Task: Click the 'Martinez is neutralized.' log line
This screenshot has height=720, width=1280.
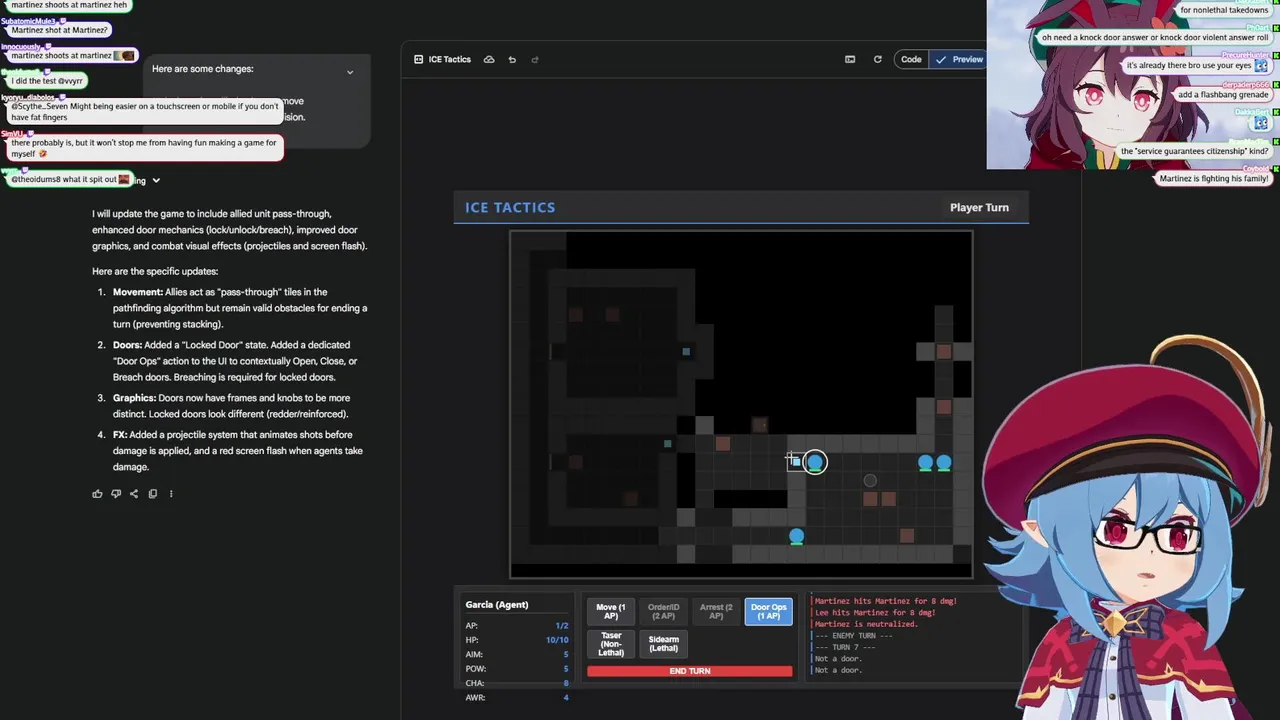Action: point(866,624)
